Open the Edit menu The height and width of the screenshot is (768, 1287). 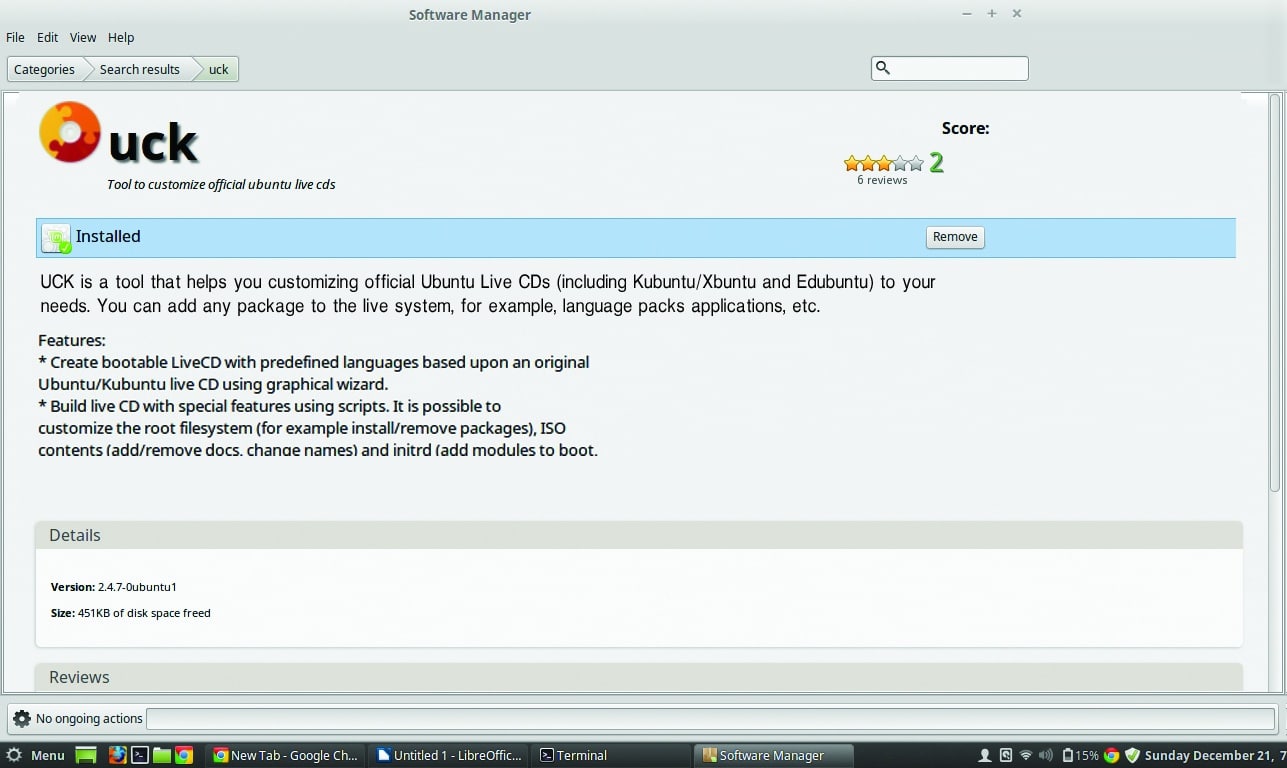click(x=46, y=37)
